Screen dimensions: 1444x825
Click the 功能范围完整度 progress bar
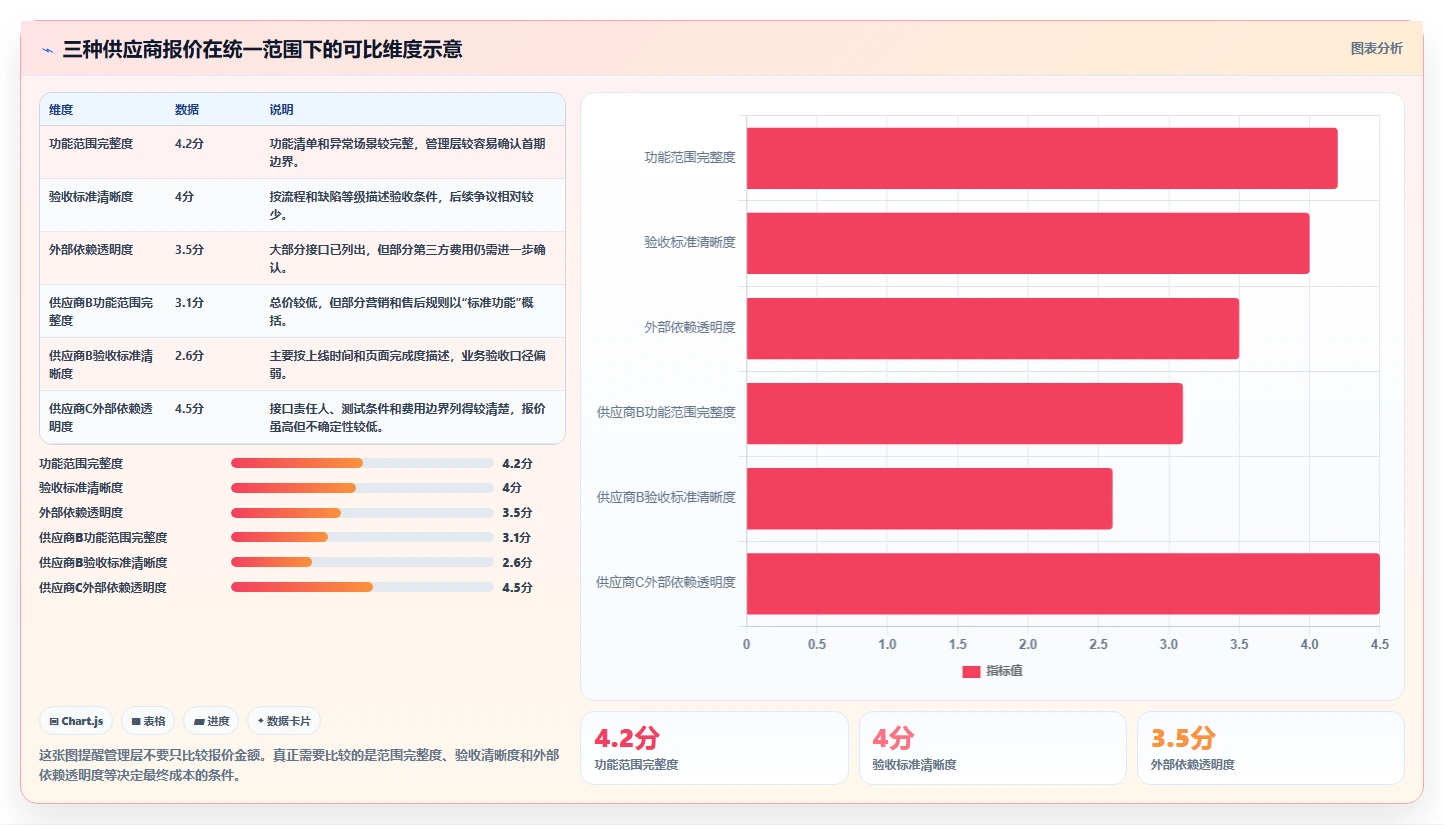362,463
